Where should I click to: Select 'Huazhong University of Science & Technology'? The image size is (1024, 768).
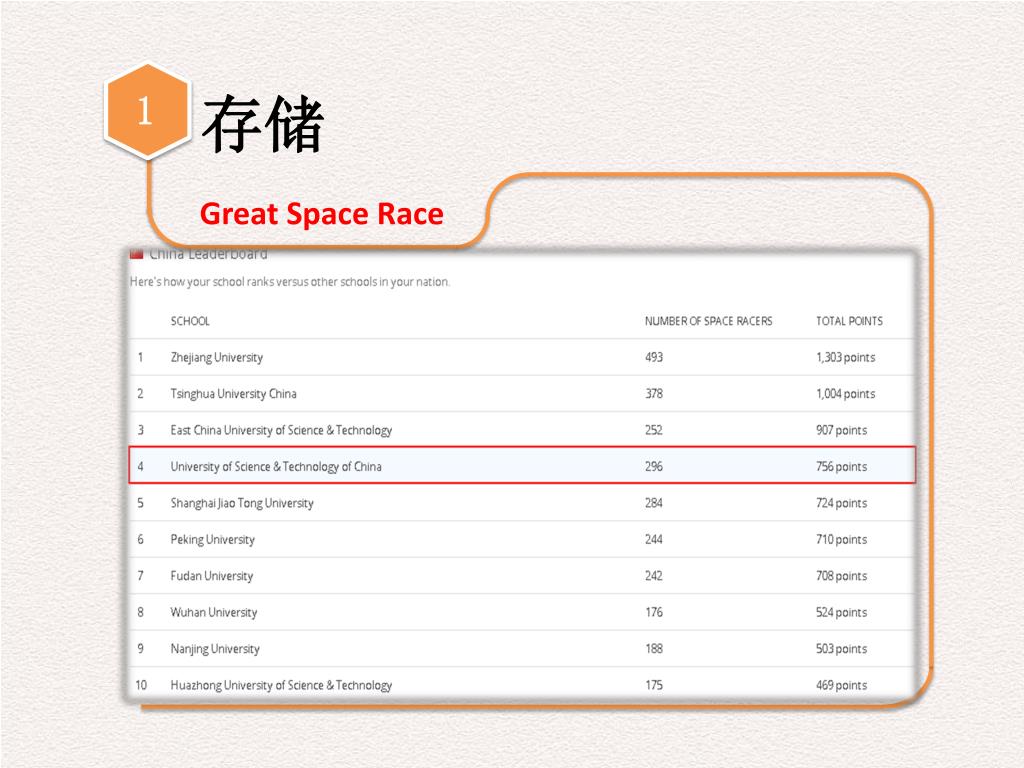point(281,685)
